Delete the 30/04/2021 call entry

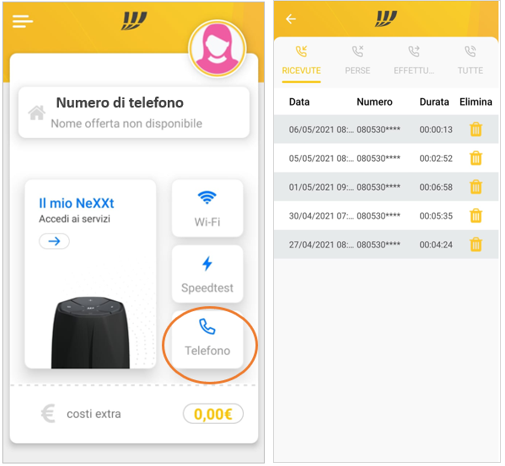coord(476,216)
